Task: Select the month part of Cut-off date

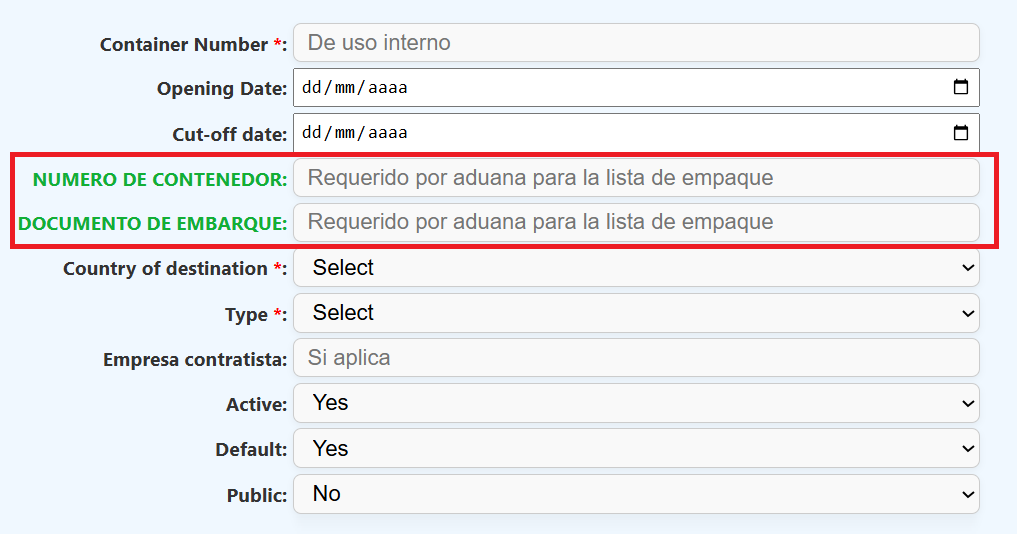Action: tap(344, 133)
